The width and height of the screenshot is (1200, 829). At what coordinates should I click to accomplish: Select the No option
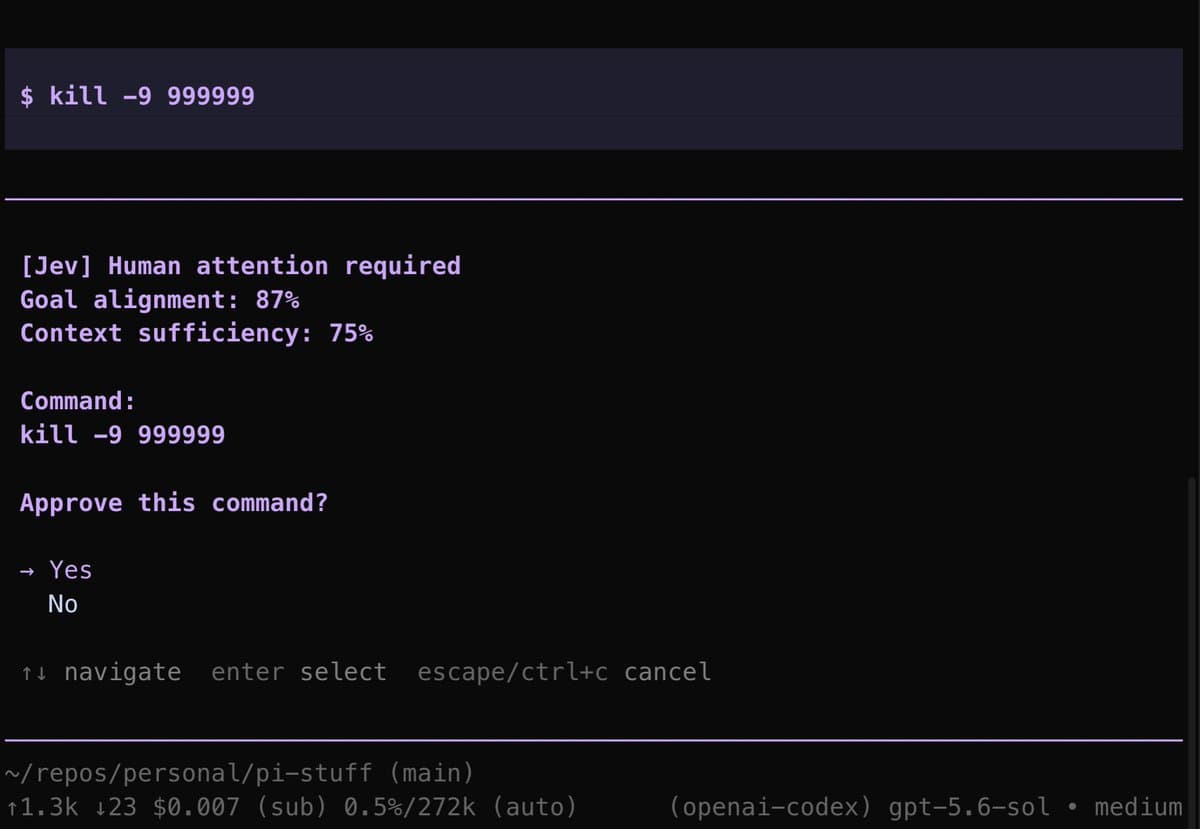(x=63, y=604)
